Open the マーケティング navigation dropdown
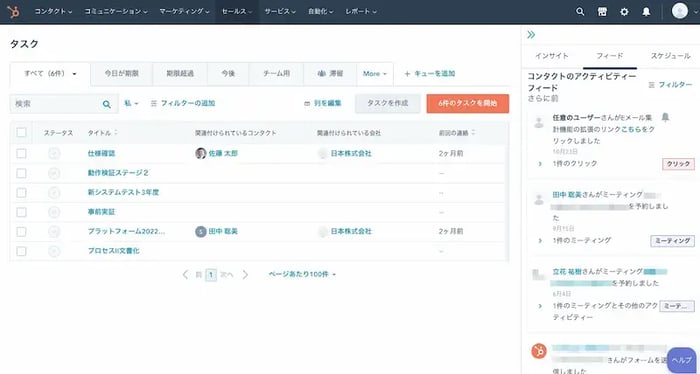Image resolution: width=700 pixels, height=374 pixels. (x=184, y=12)
